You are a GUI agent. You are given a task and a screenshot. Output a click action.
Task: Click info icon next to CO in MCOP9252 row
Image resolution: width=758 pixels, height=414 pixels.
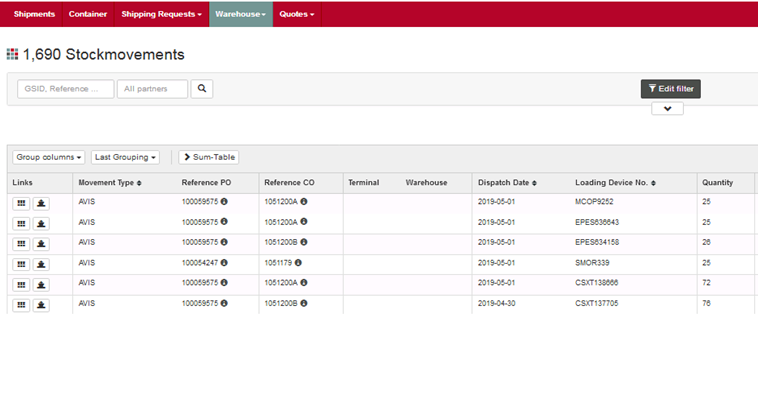304,201
